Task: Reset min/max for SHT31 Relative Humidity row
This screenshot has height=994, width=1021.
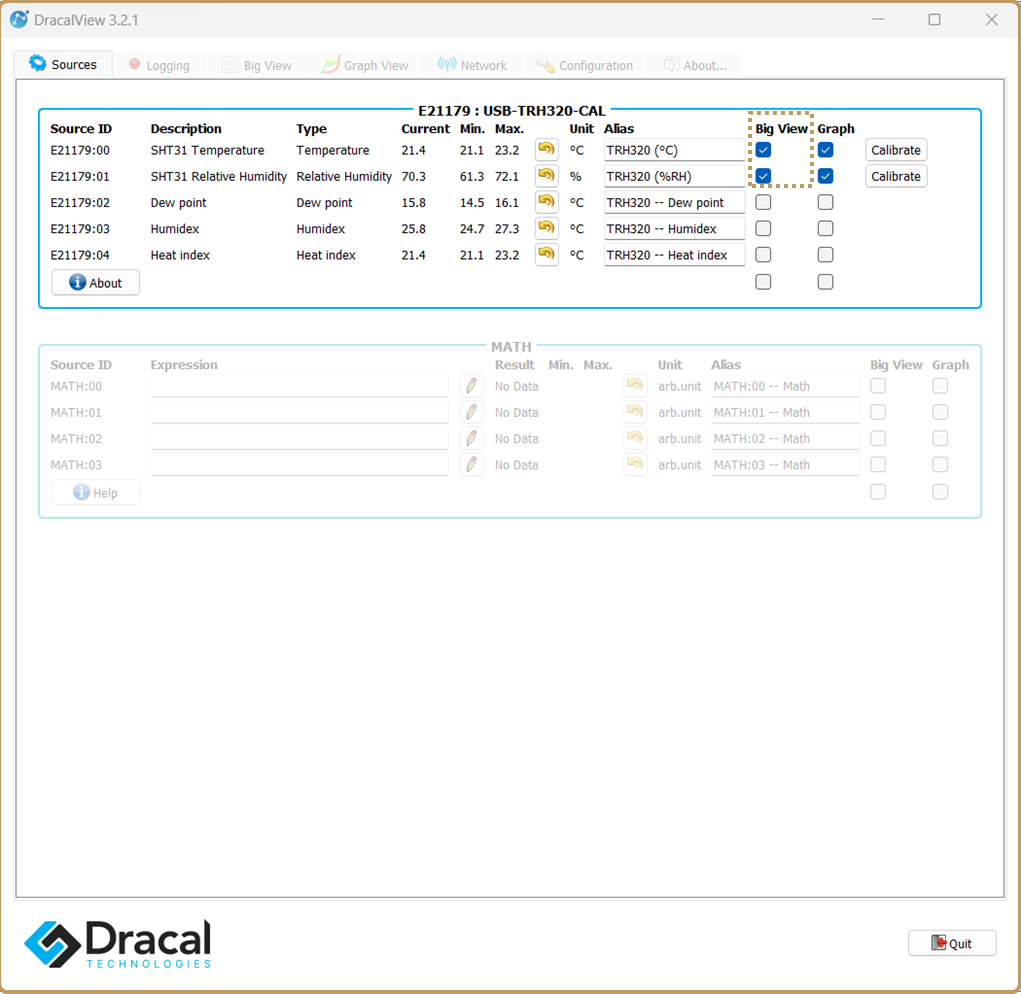Action: coord(546,176)
